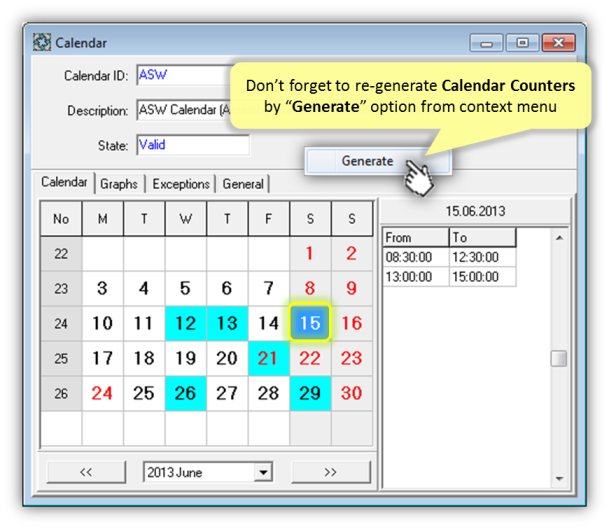Select day 12 in the calendar grid
The image size is (609, 529).
click(x=185, y=323)
